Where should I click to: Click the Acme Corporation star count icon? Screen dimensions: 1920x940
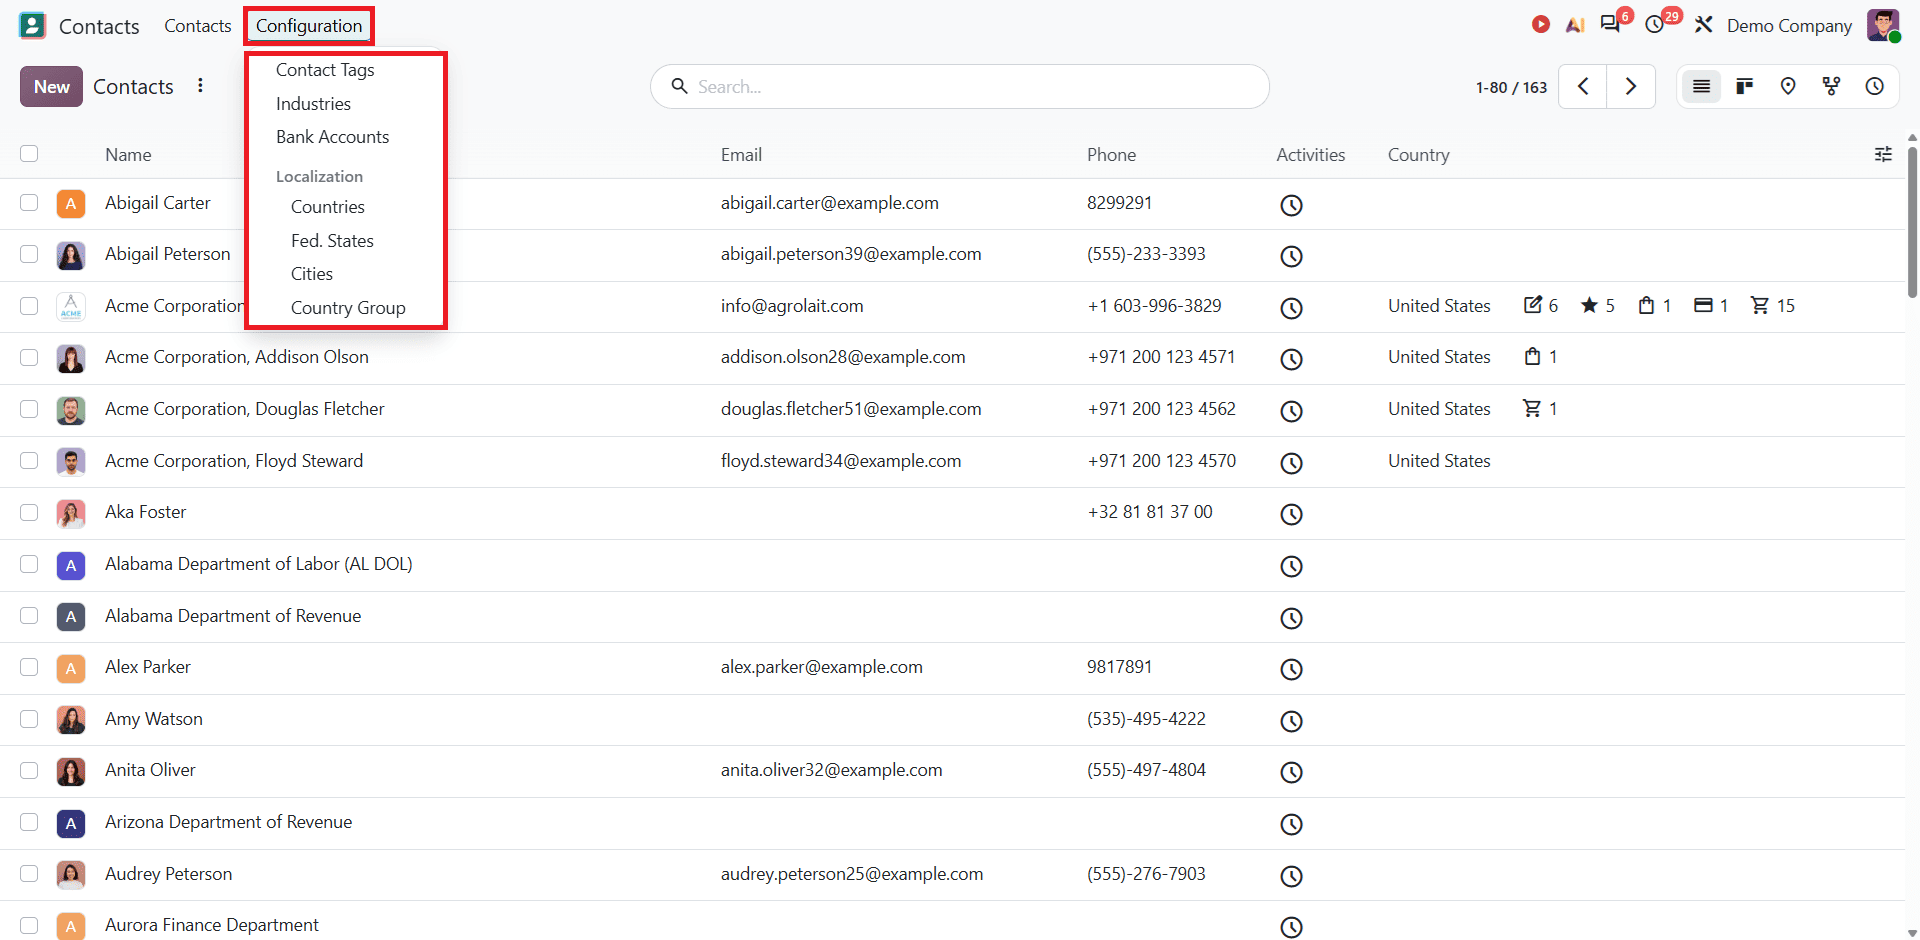(1589, 306)
